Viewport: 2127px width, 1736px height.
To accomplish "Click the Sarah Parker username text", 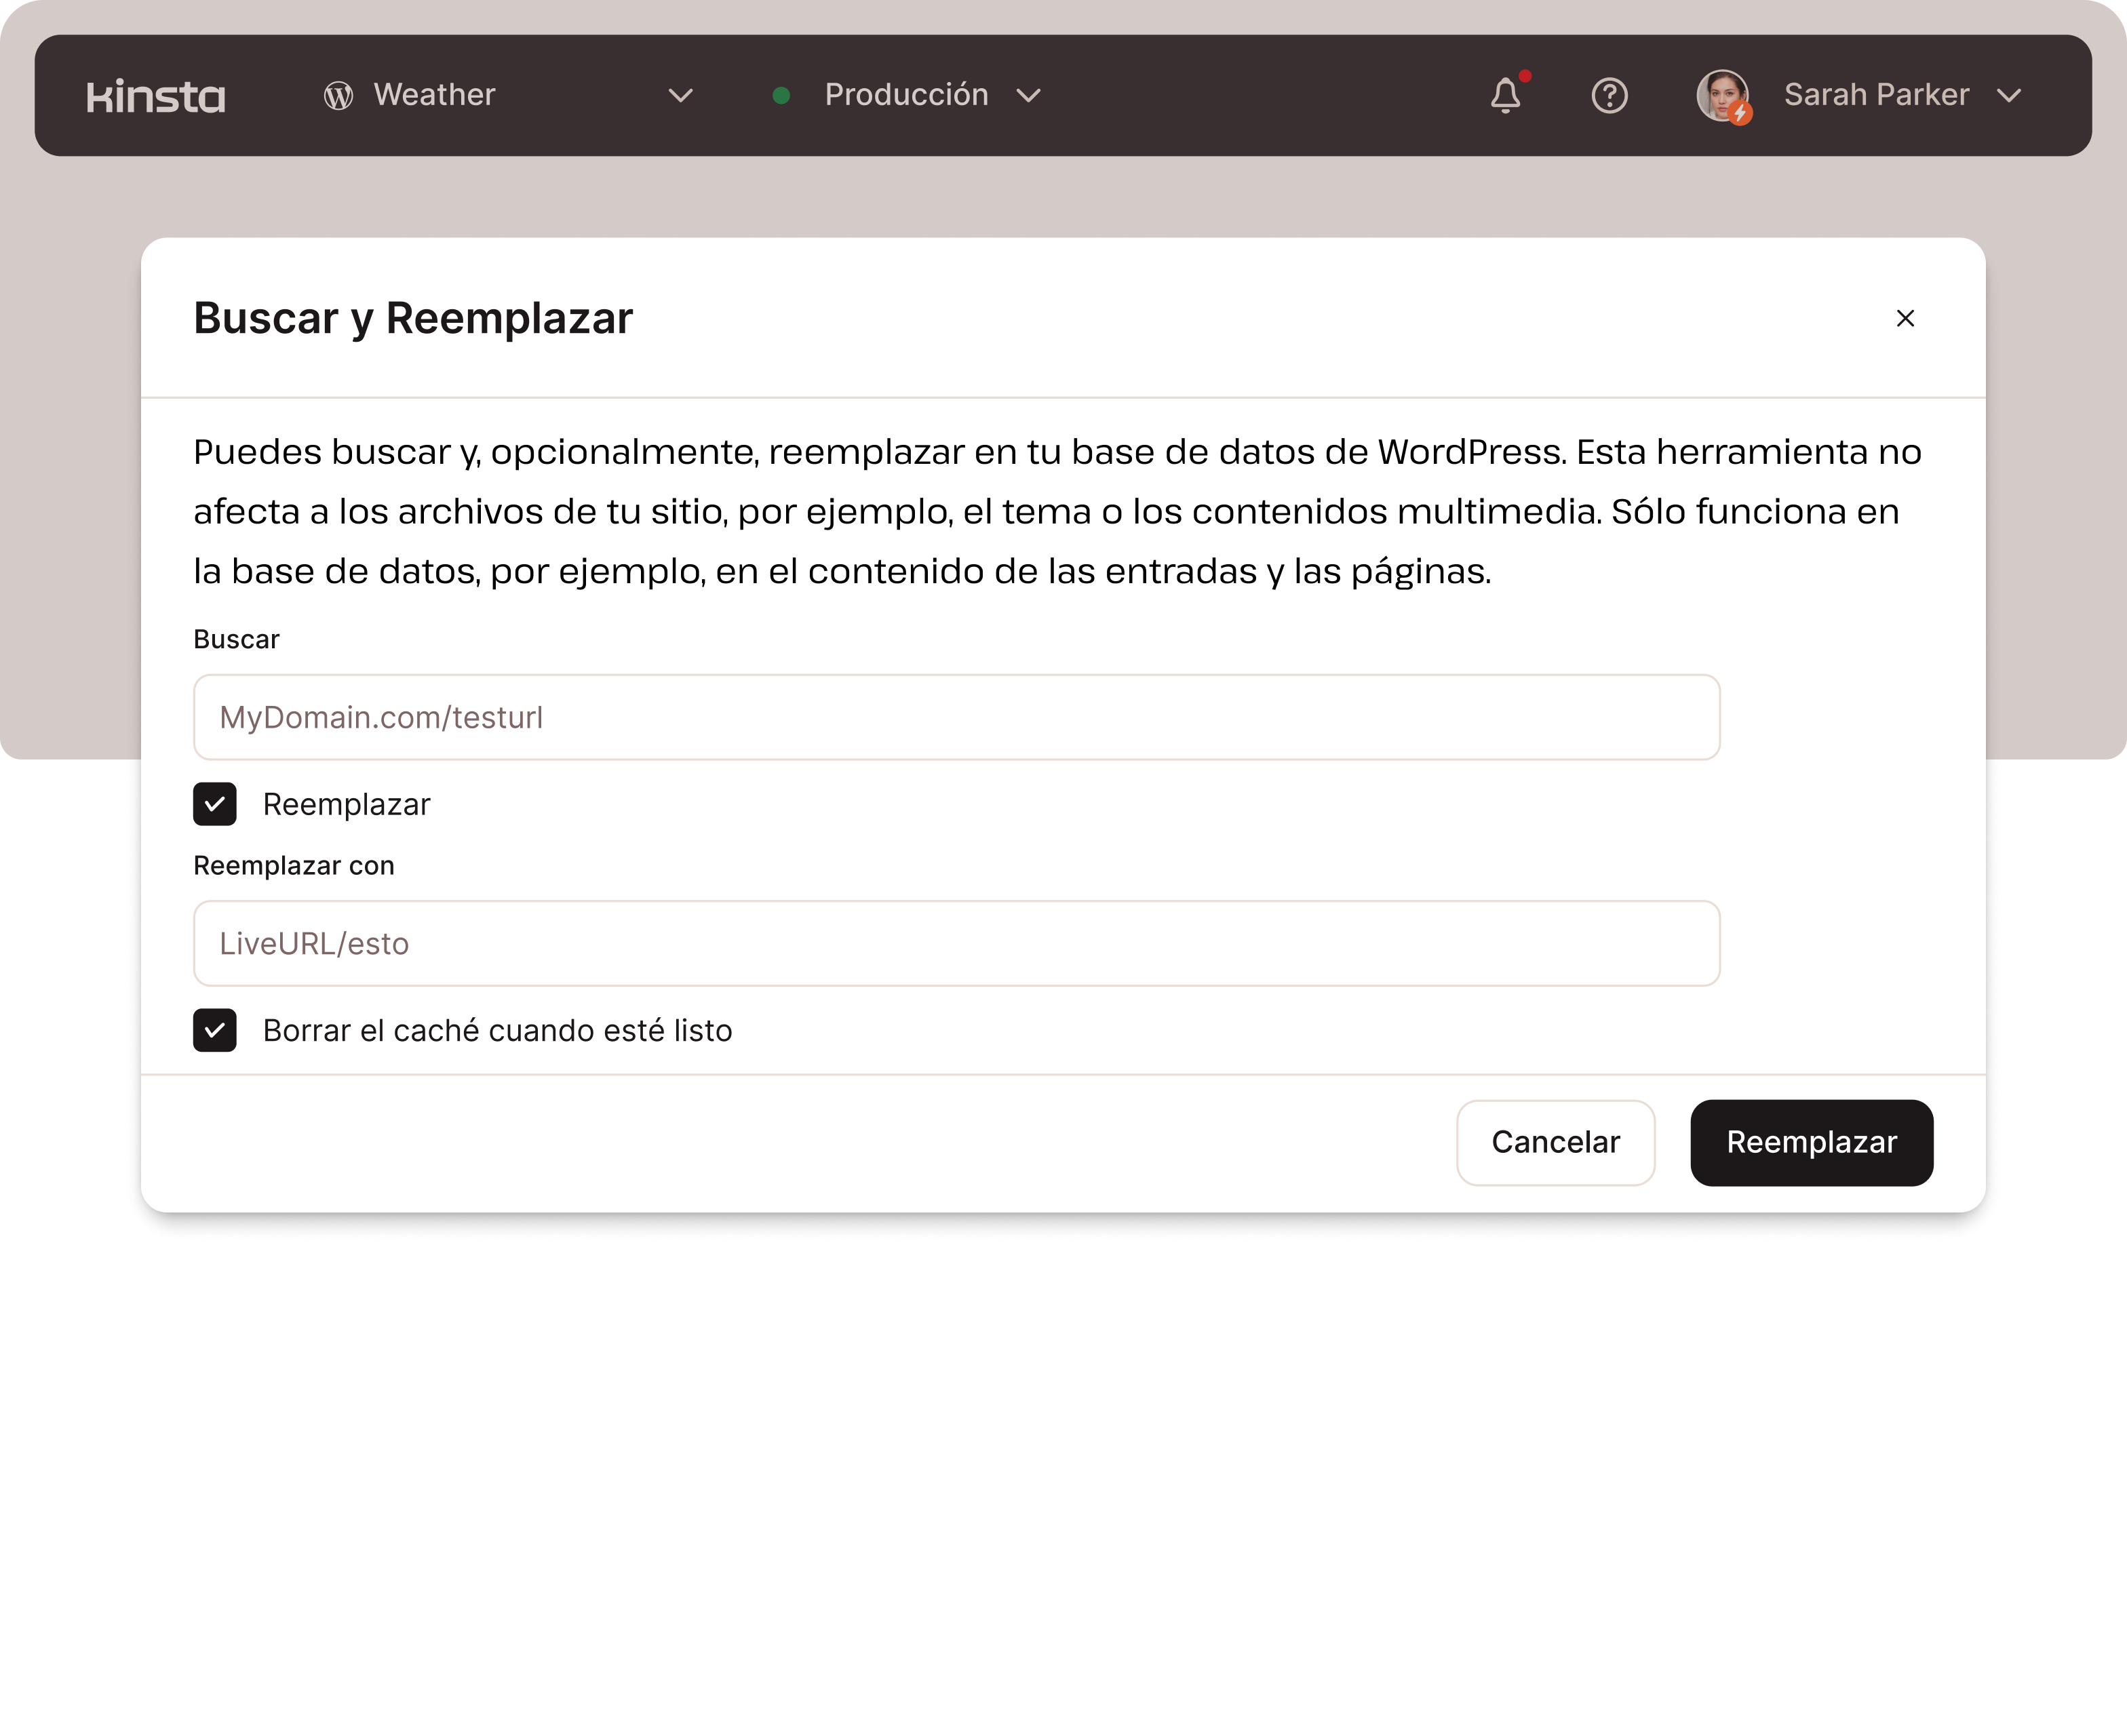I will (x=1876, y=95).
